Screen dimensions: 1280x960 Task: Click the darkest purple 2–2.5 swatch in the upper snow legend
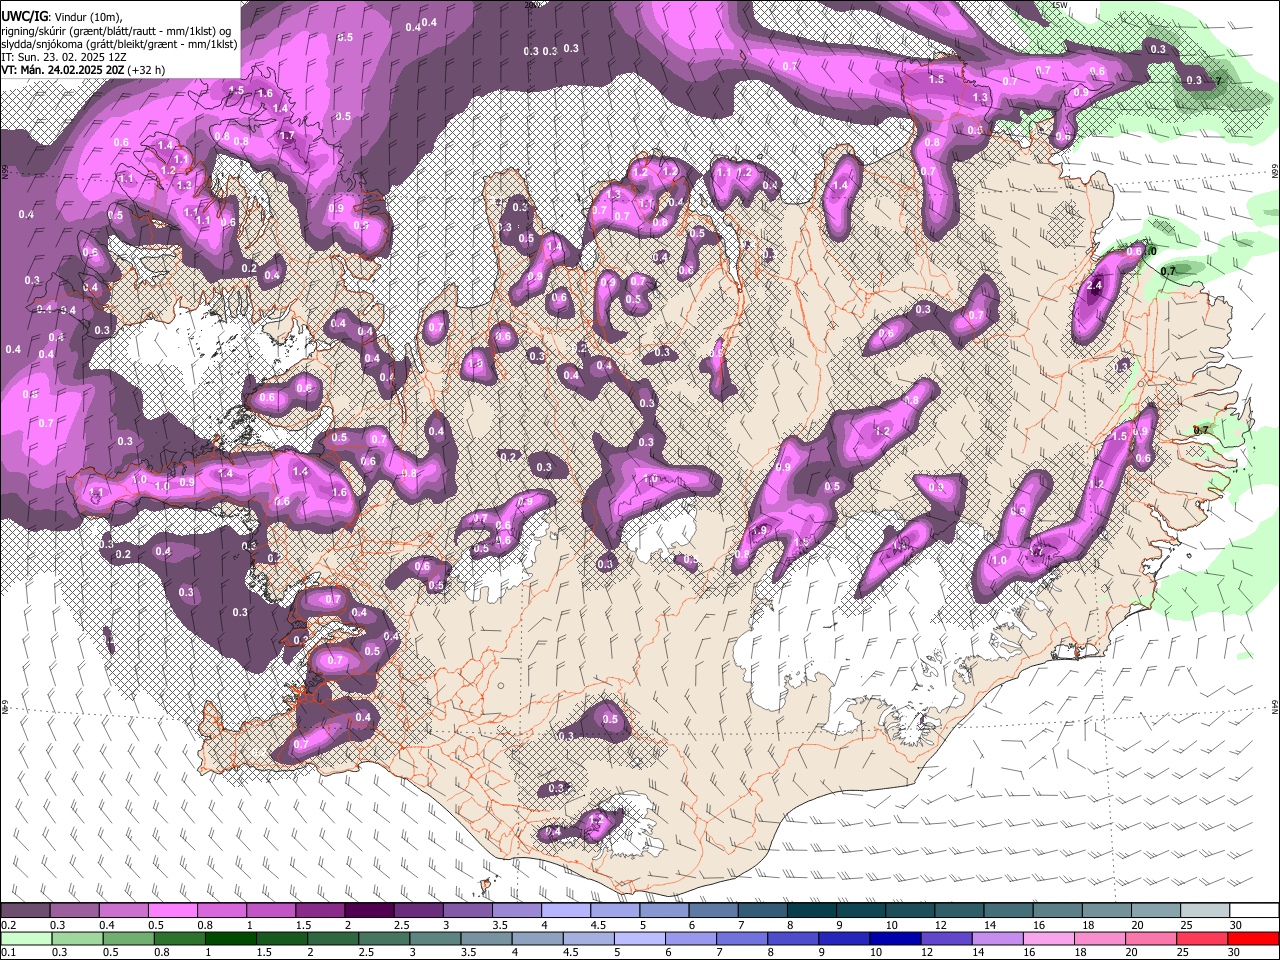pyautogui.click(x=369, y=911)
